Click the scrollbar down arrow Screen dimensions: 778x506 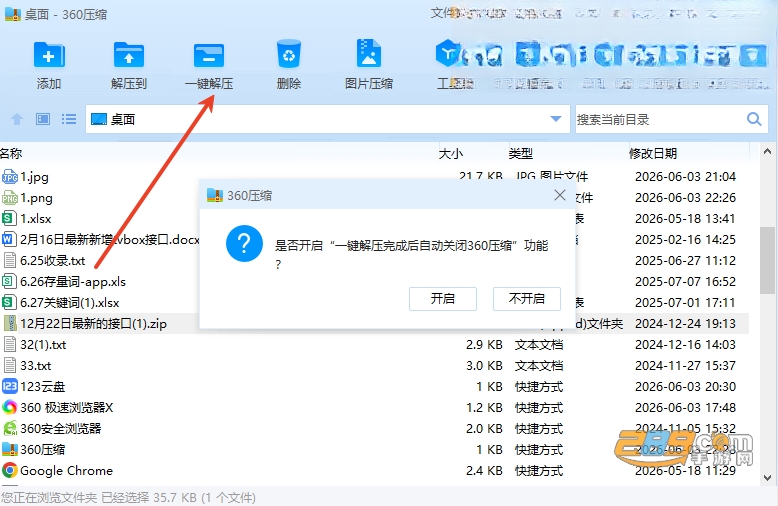click(x=767, y=478)
